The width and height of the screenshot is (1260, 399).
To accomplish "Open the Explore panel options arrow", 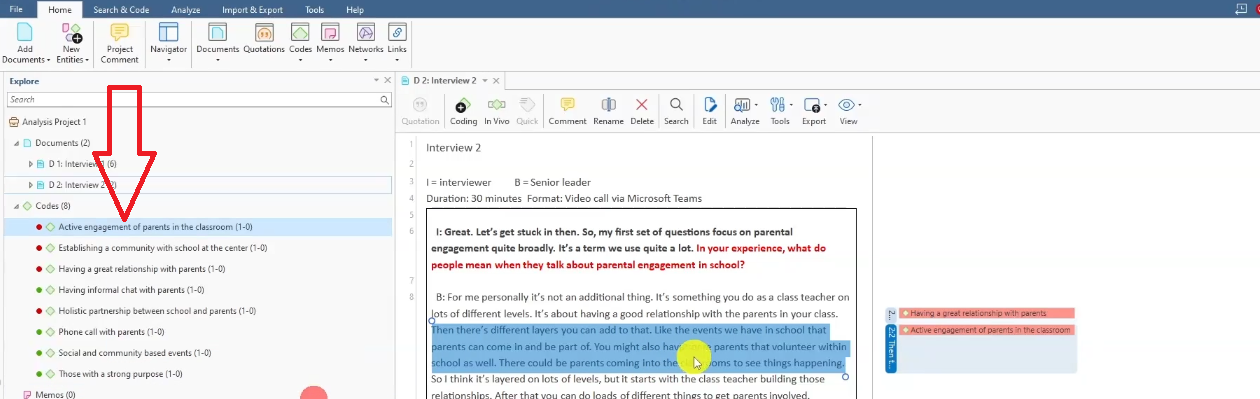I will coord(376,80).
